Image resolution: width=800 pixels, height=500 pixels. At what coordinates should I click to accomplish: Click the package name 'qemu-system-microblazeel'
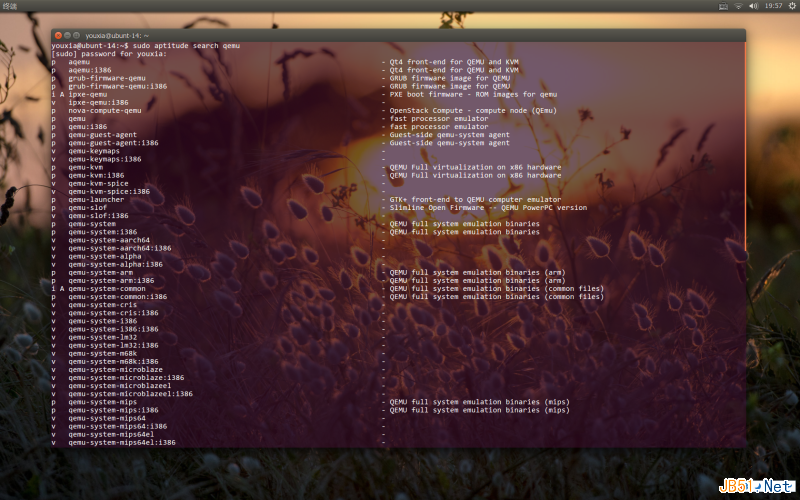click(120, 386)
